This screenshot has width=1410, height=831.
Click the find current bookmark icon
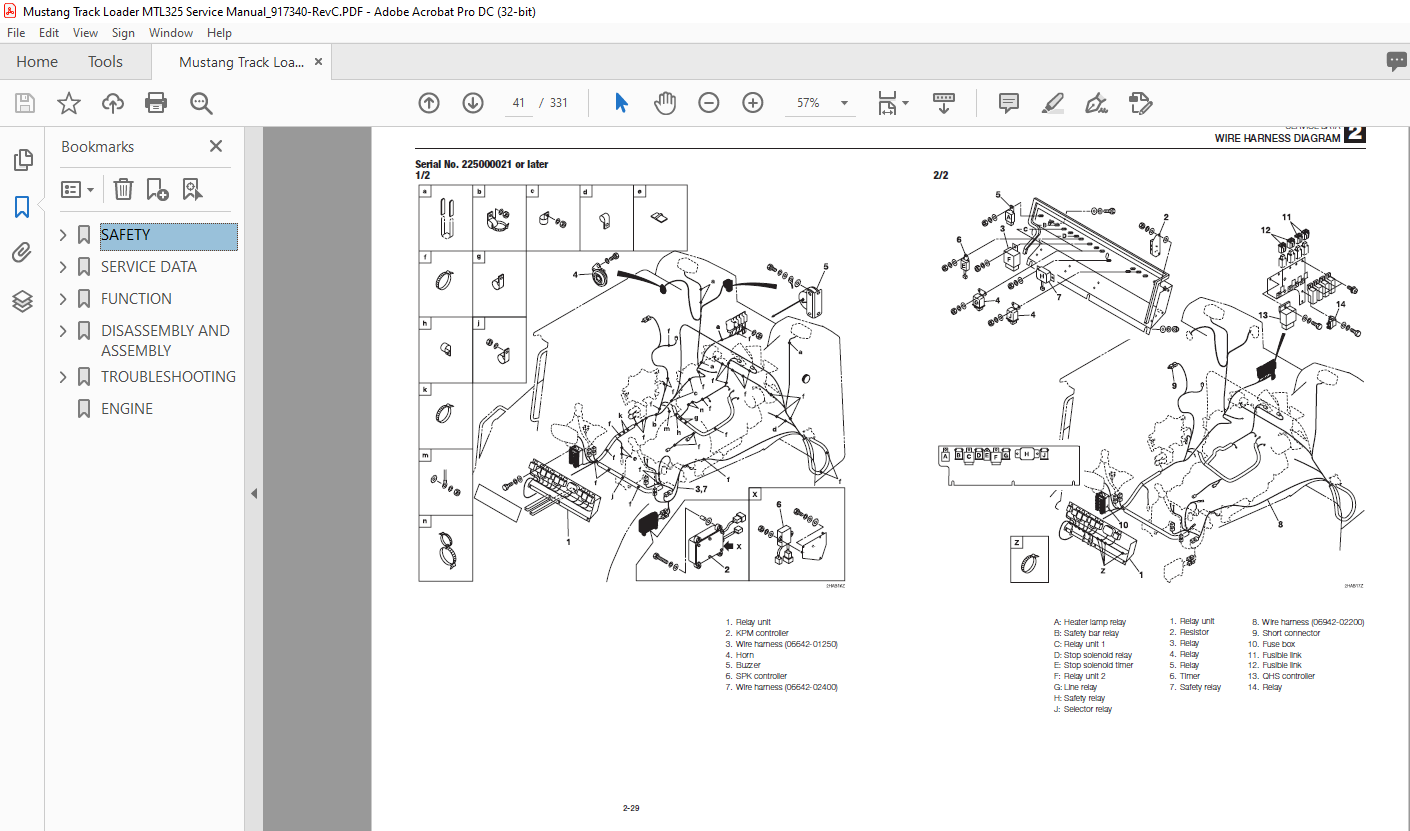point(192,189)
